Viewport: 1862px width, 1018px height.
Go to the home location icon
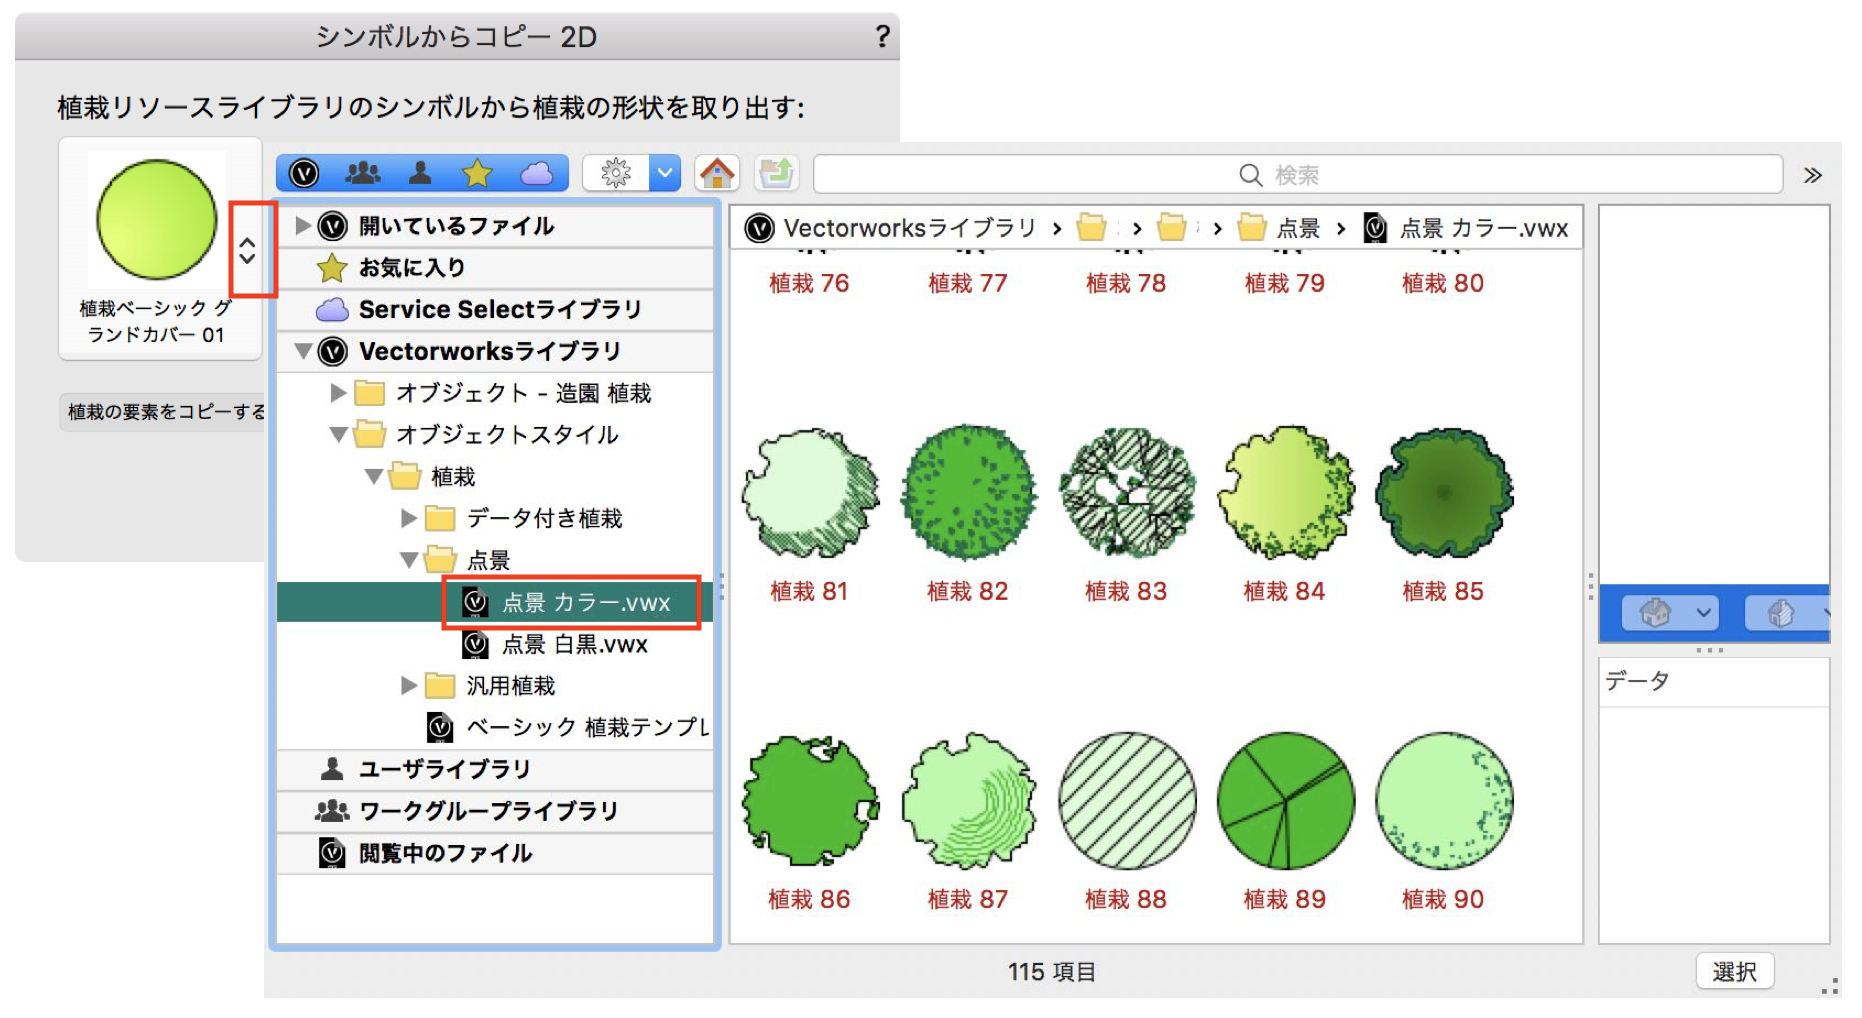click(717, 174)
